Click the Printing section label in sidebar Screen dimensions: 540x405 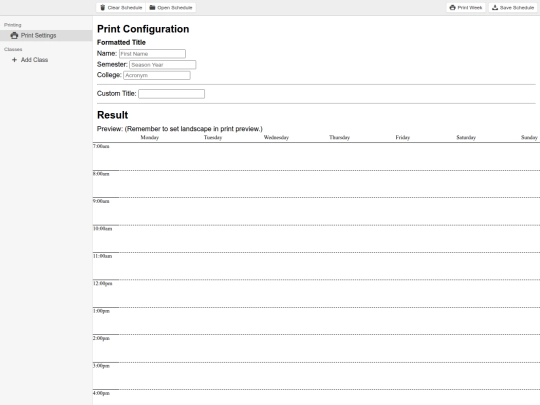tap(13, 25)
